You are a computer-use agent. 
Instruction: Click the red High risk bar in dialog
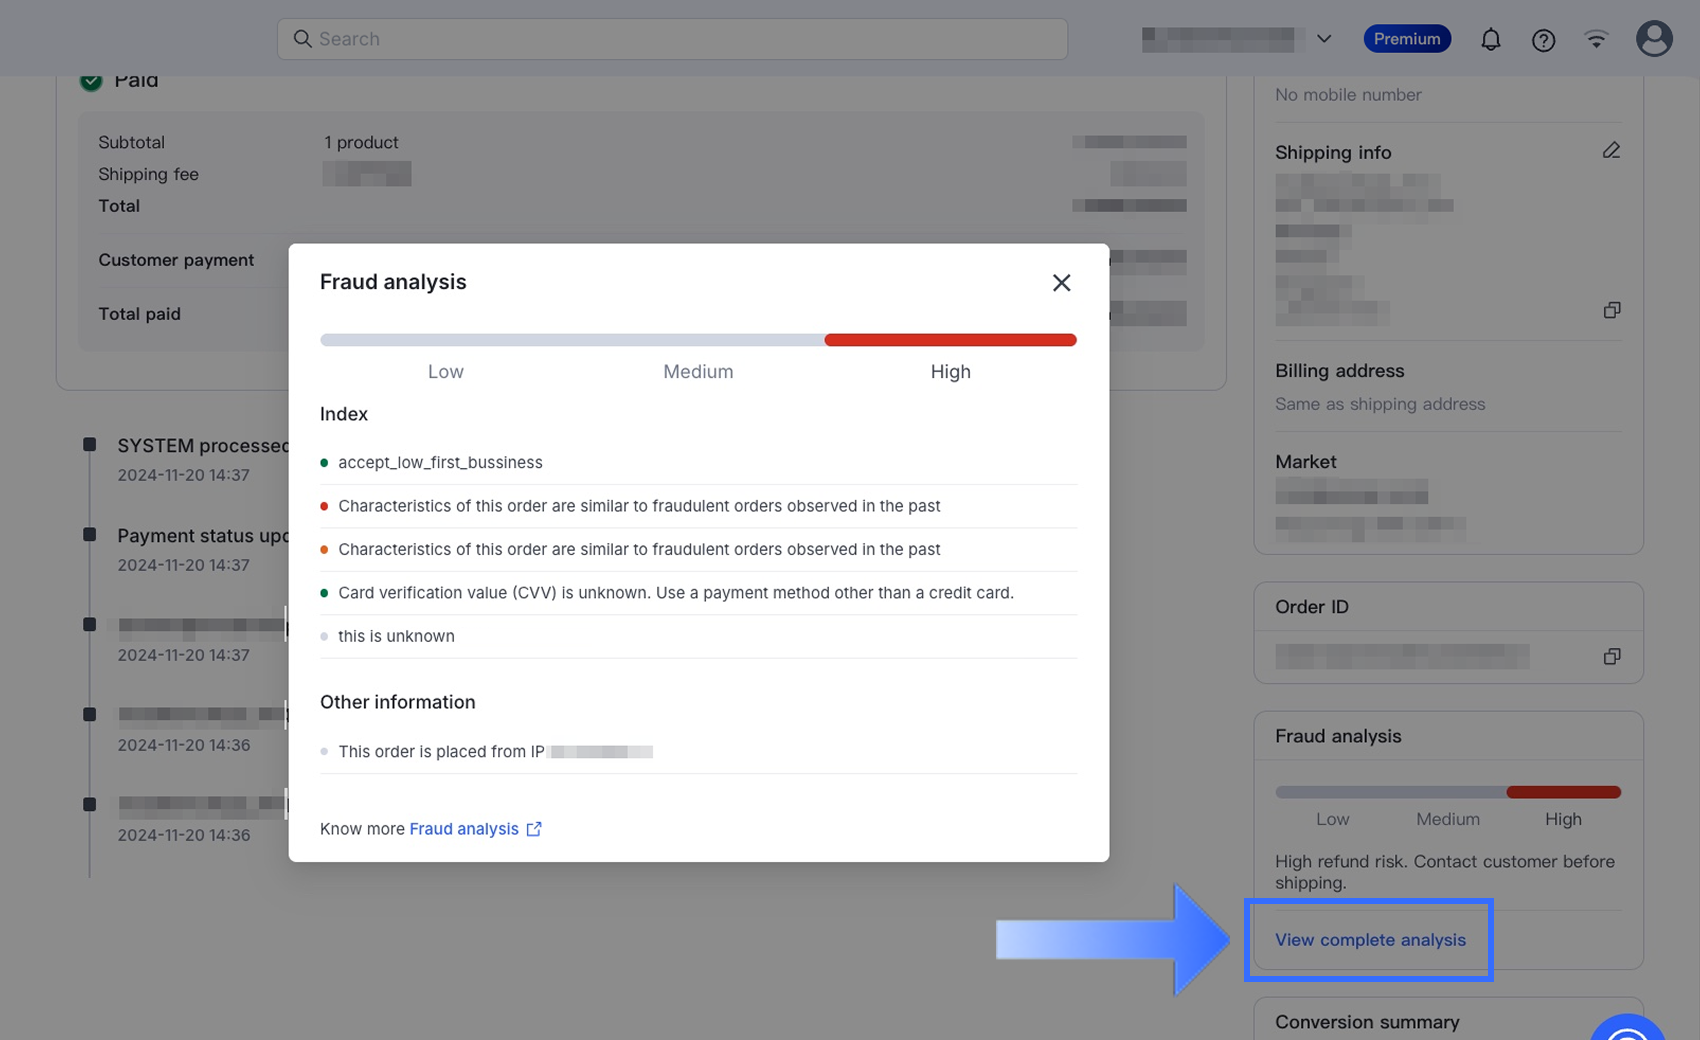(950, 340)
